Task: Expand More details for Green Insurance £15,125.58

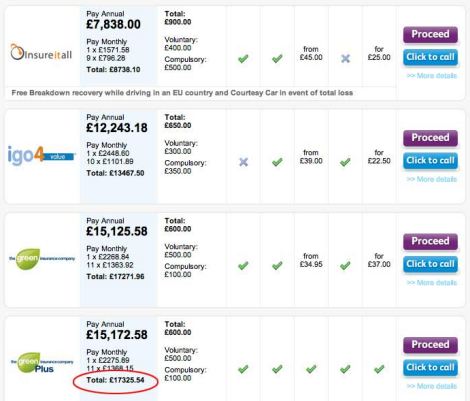Action: click(432, 283)
